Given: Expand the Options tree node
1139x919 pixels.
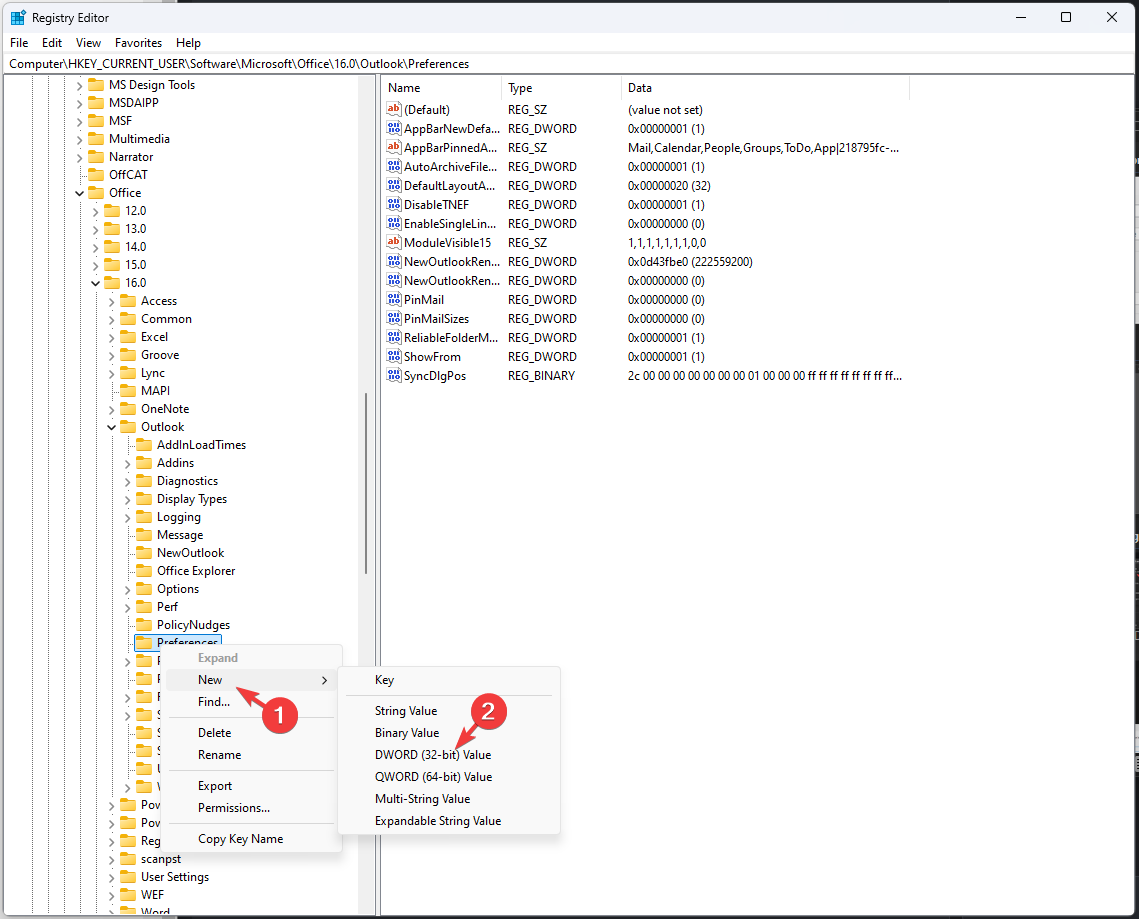Looking at the screenshot, I should [x=127, y=589].
